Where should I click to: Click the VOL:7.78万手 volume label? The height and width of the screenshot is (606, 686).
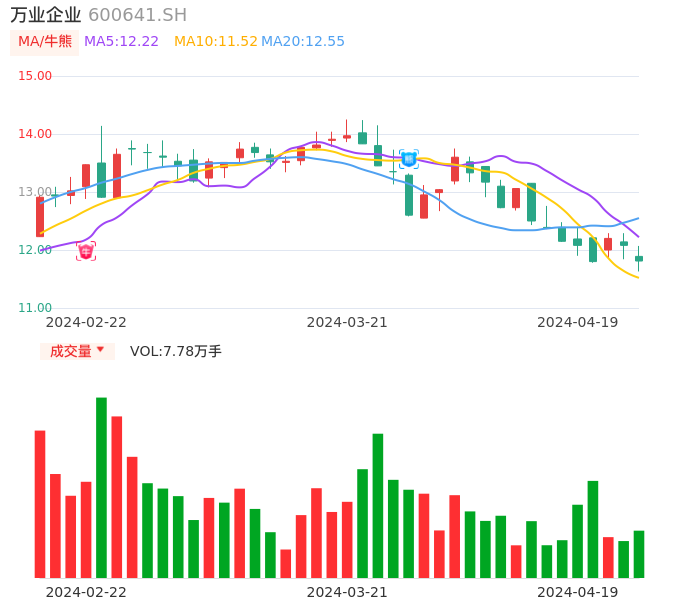176,351
